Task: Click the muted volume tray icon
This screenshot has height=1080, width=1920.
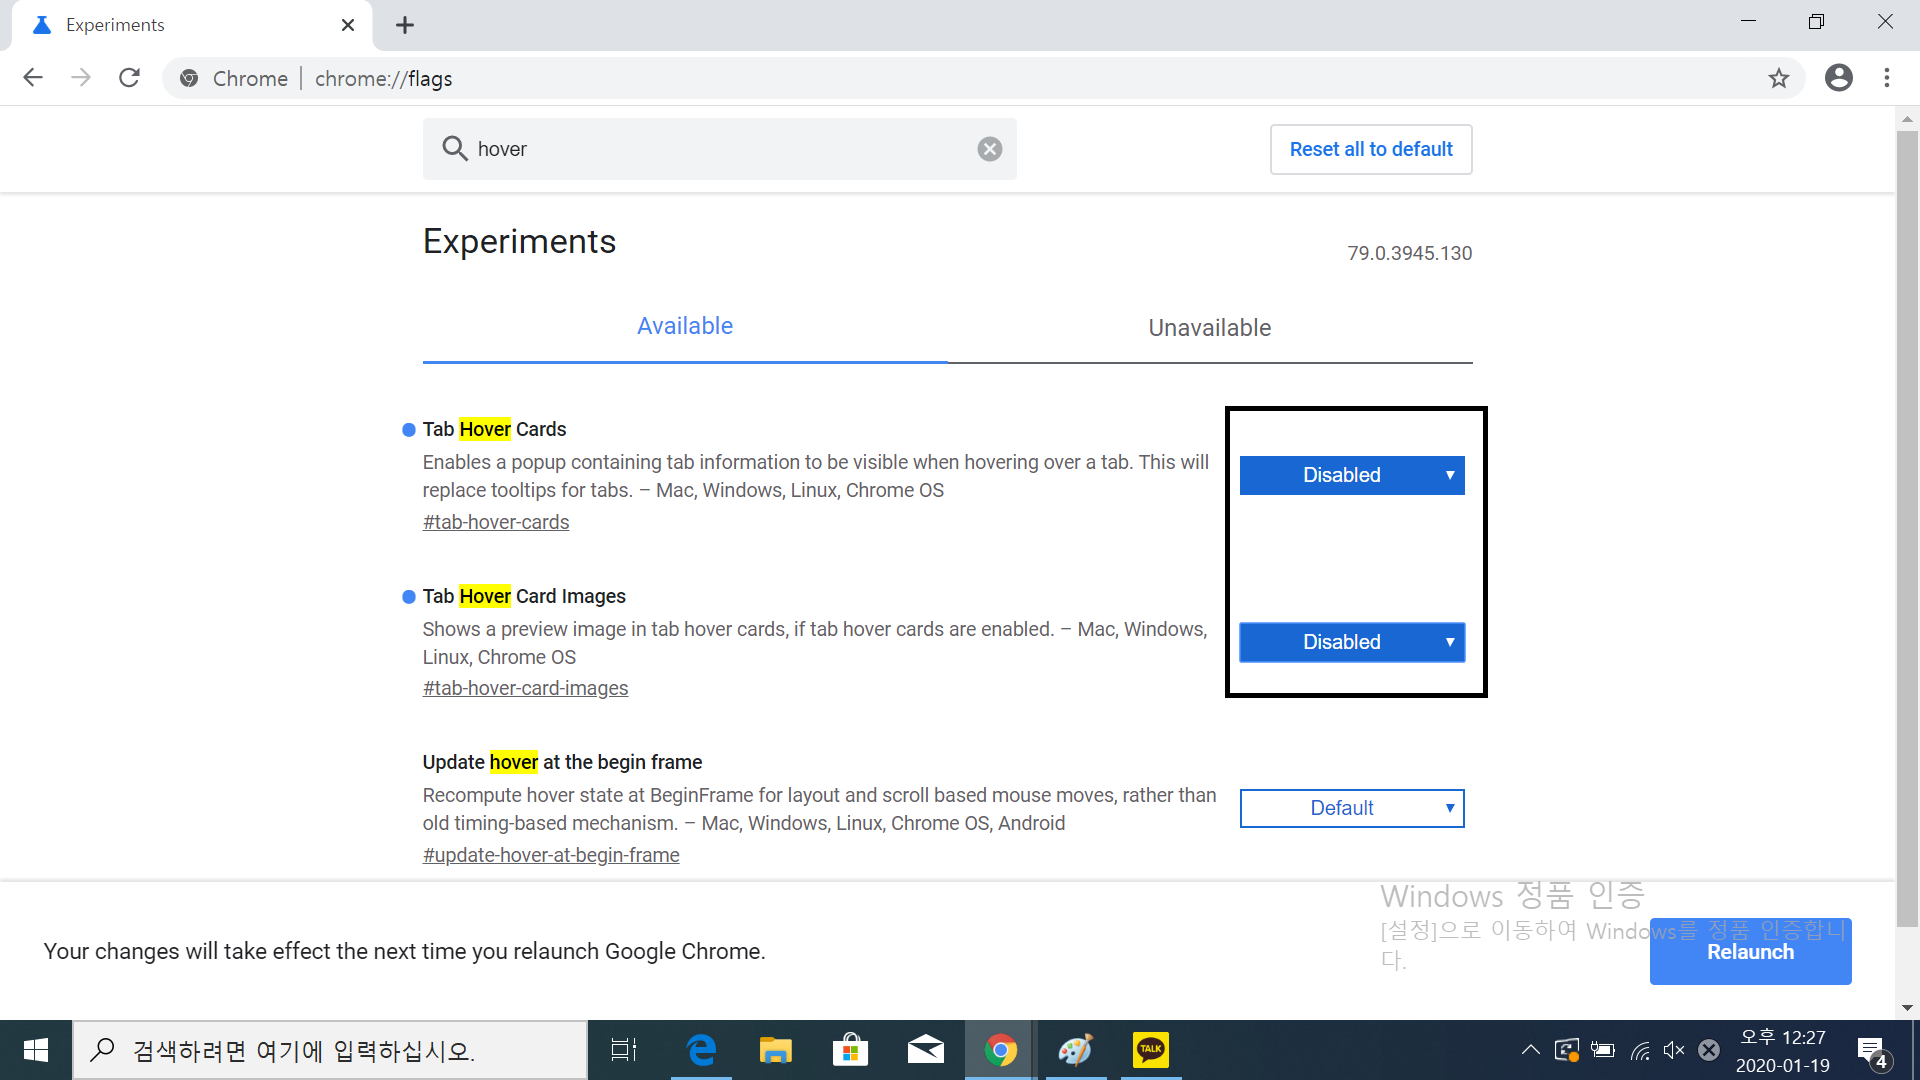Action: tap(1673, 1050)
